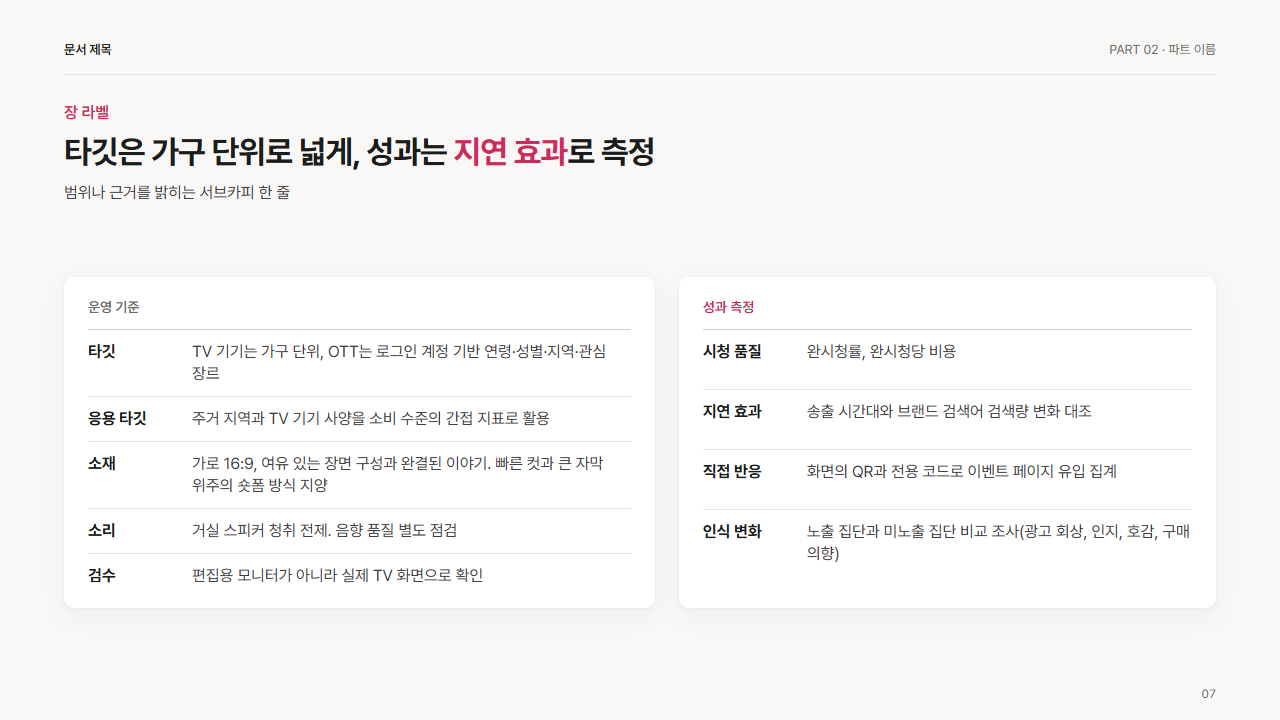Click the subtitle '범위나 근거를 밝히는 서브카피 한 줄'

[x=177, y=192]
